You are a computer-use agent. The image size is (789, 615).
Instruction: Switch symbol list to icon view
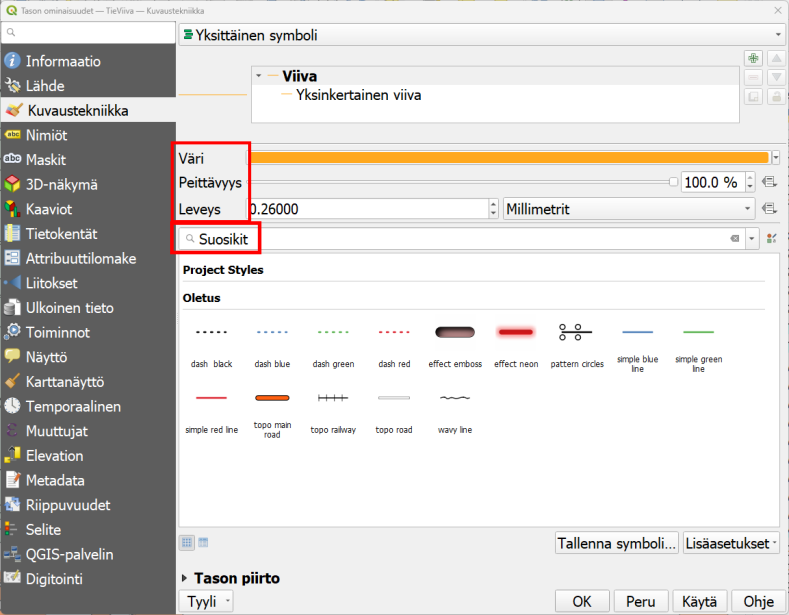click(187, 543)
